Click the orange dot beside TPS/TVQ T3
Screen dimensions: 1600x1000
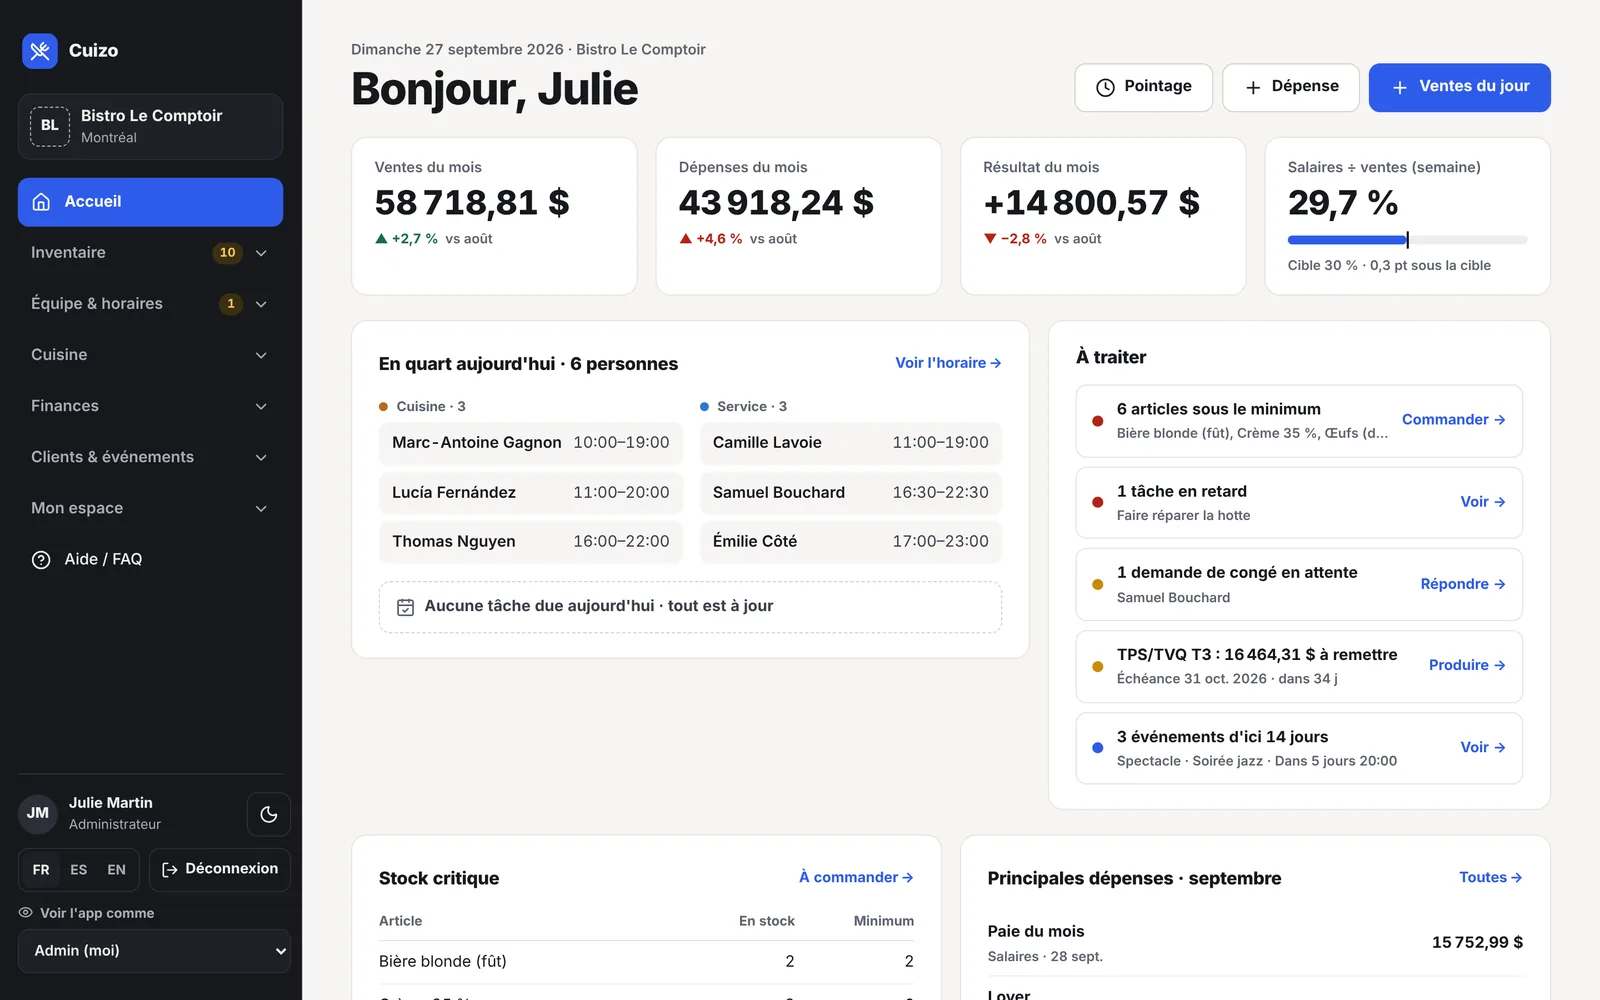pos(1097,666)
